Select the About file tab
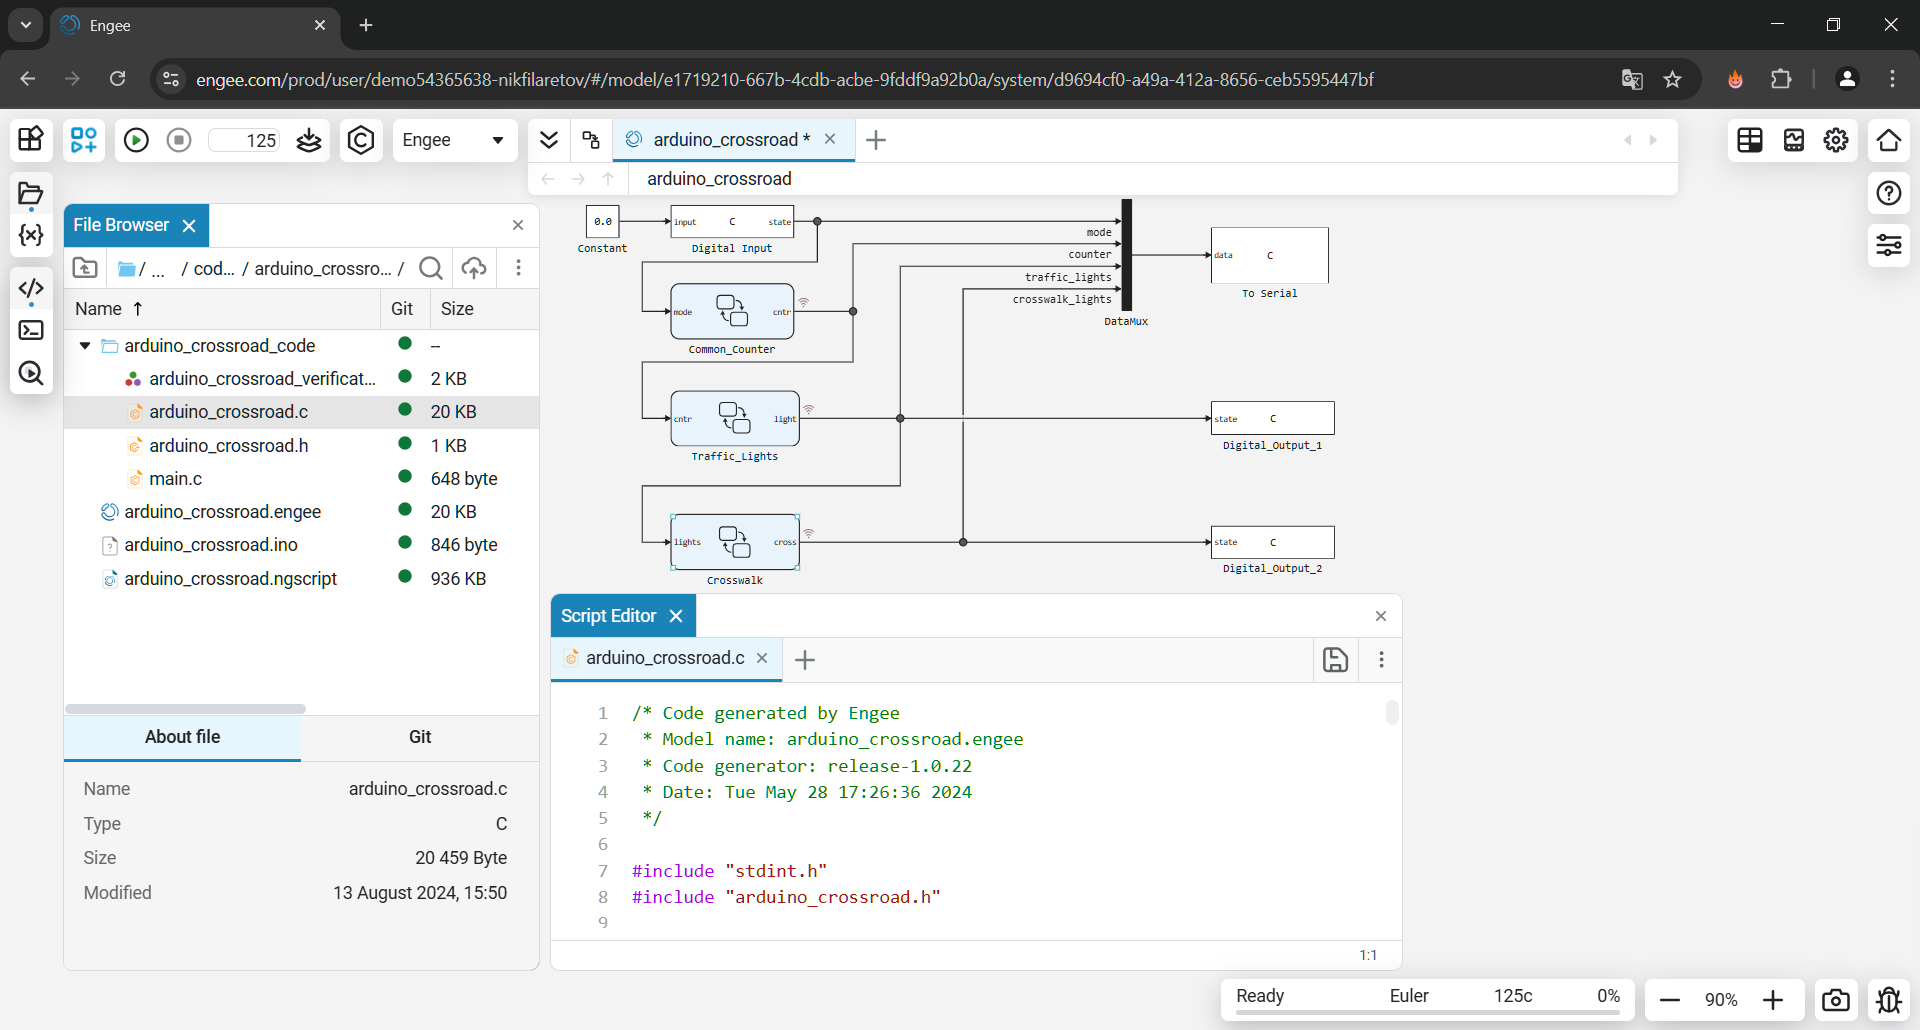The height and width of the screenshot is (1030, 1920). coord(182,737)
